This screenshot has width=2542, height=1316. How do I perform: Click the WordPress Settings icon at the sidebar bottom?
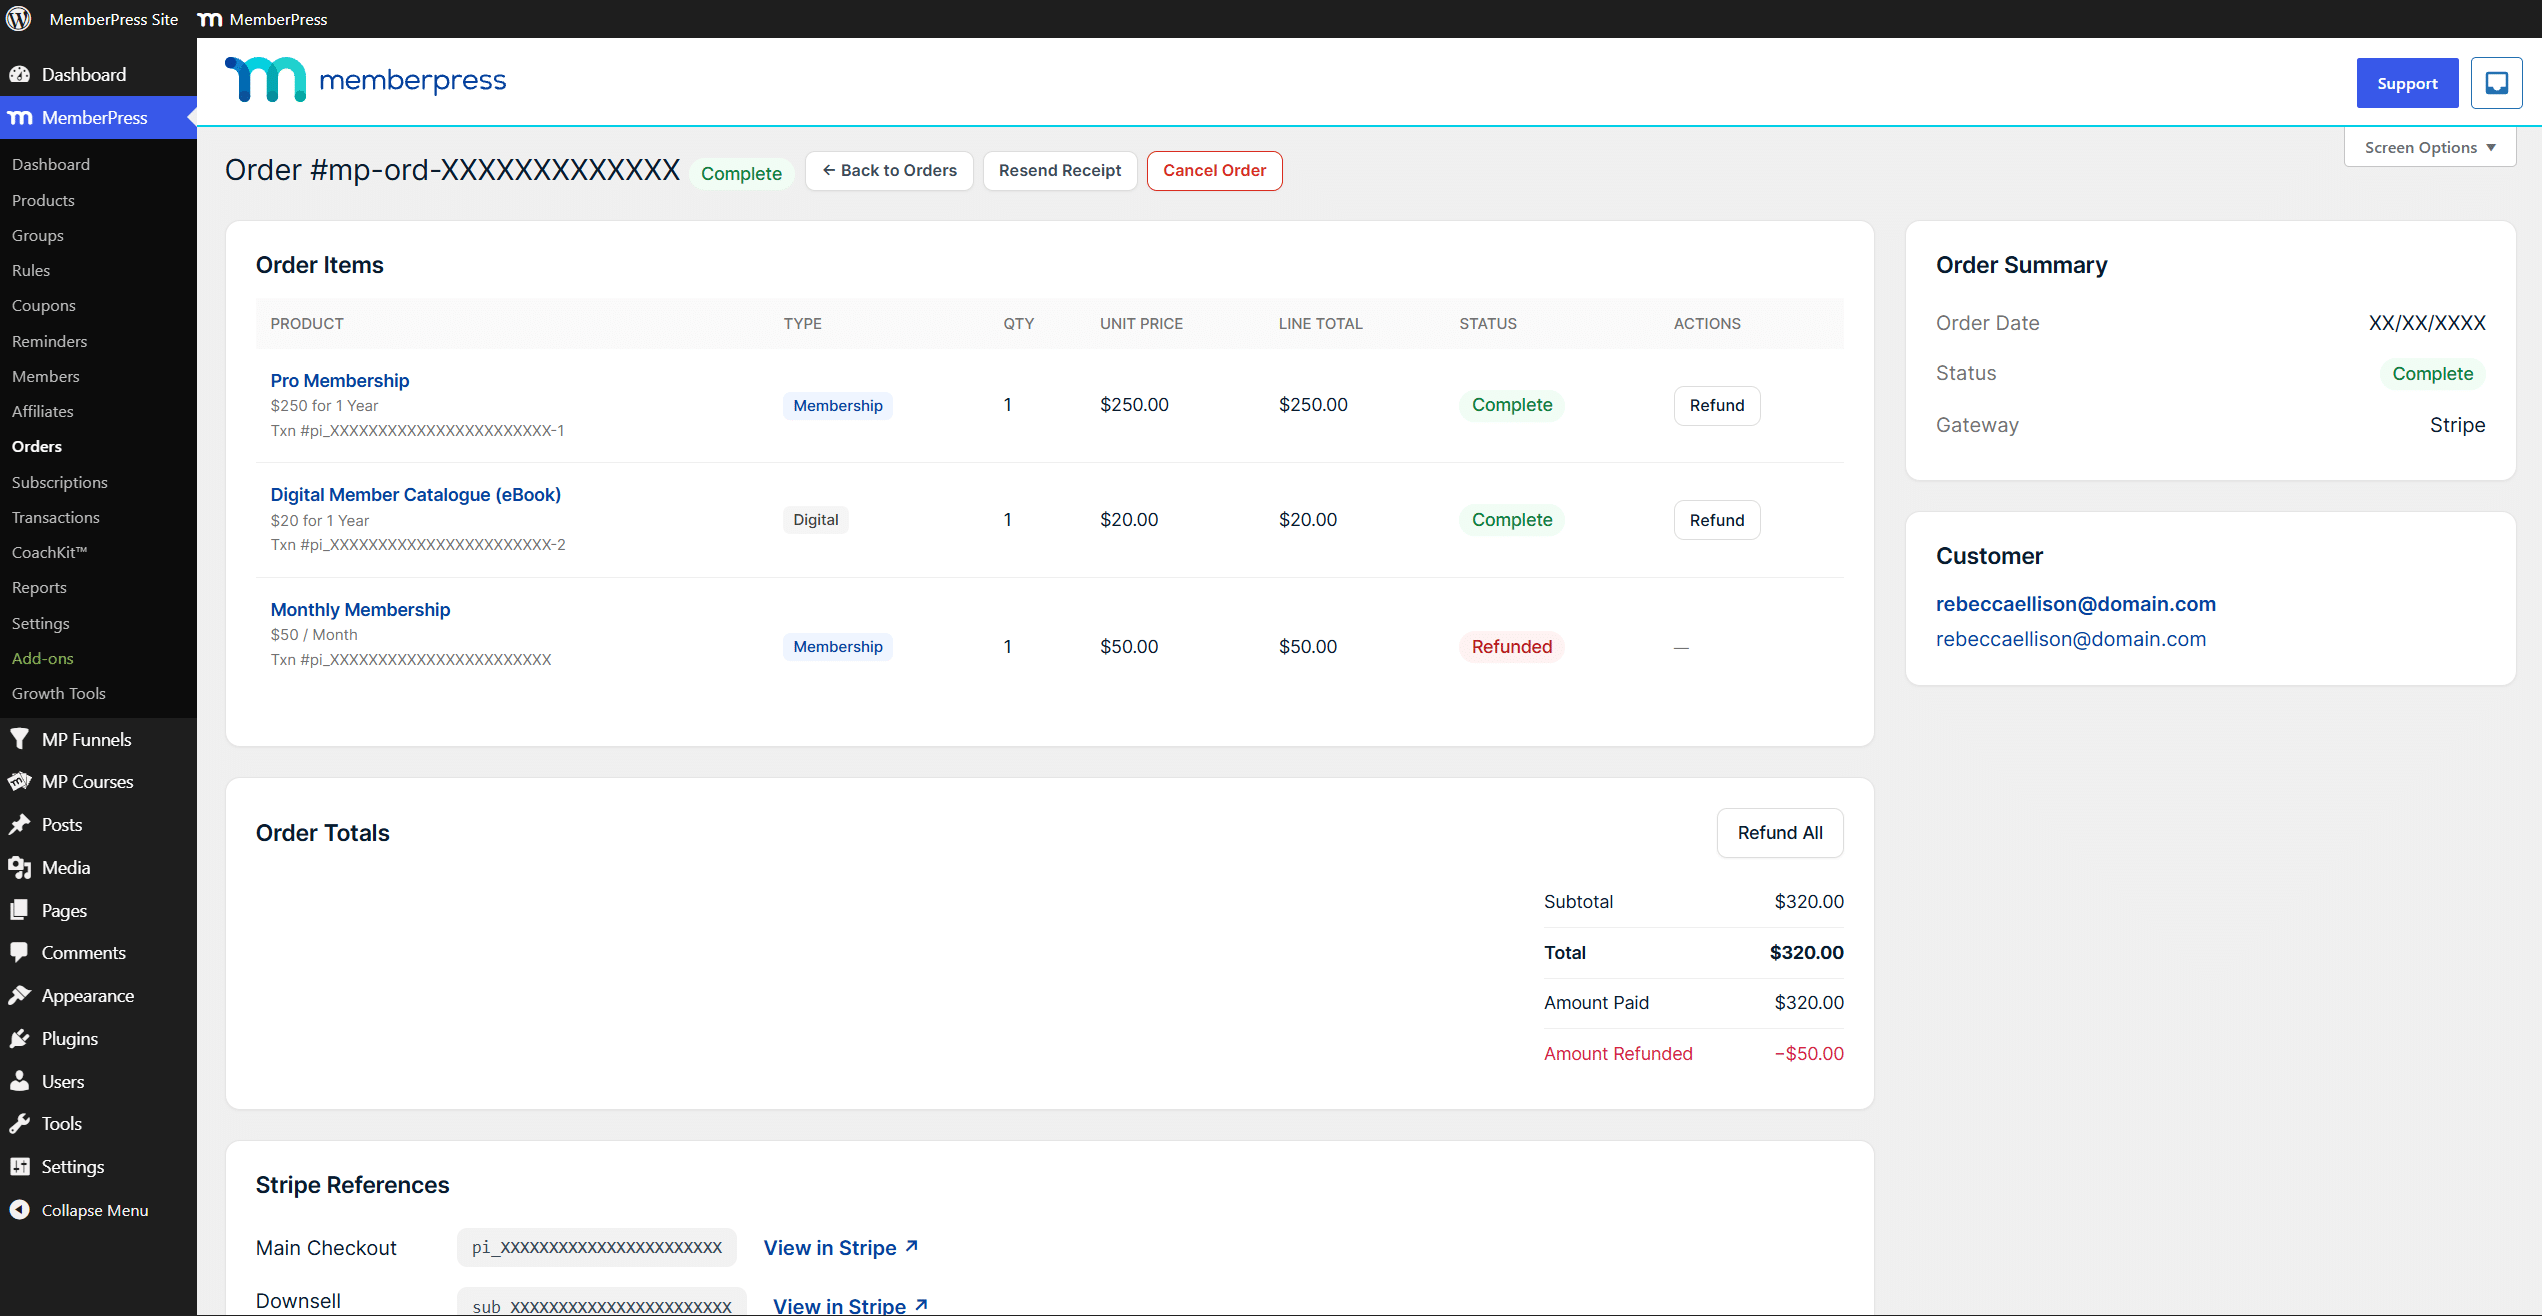20,1166
